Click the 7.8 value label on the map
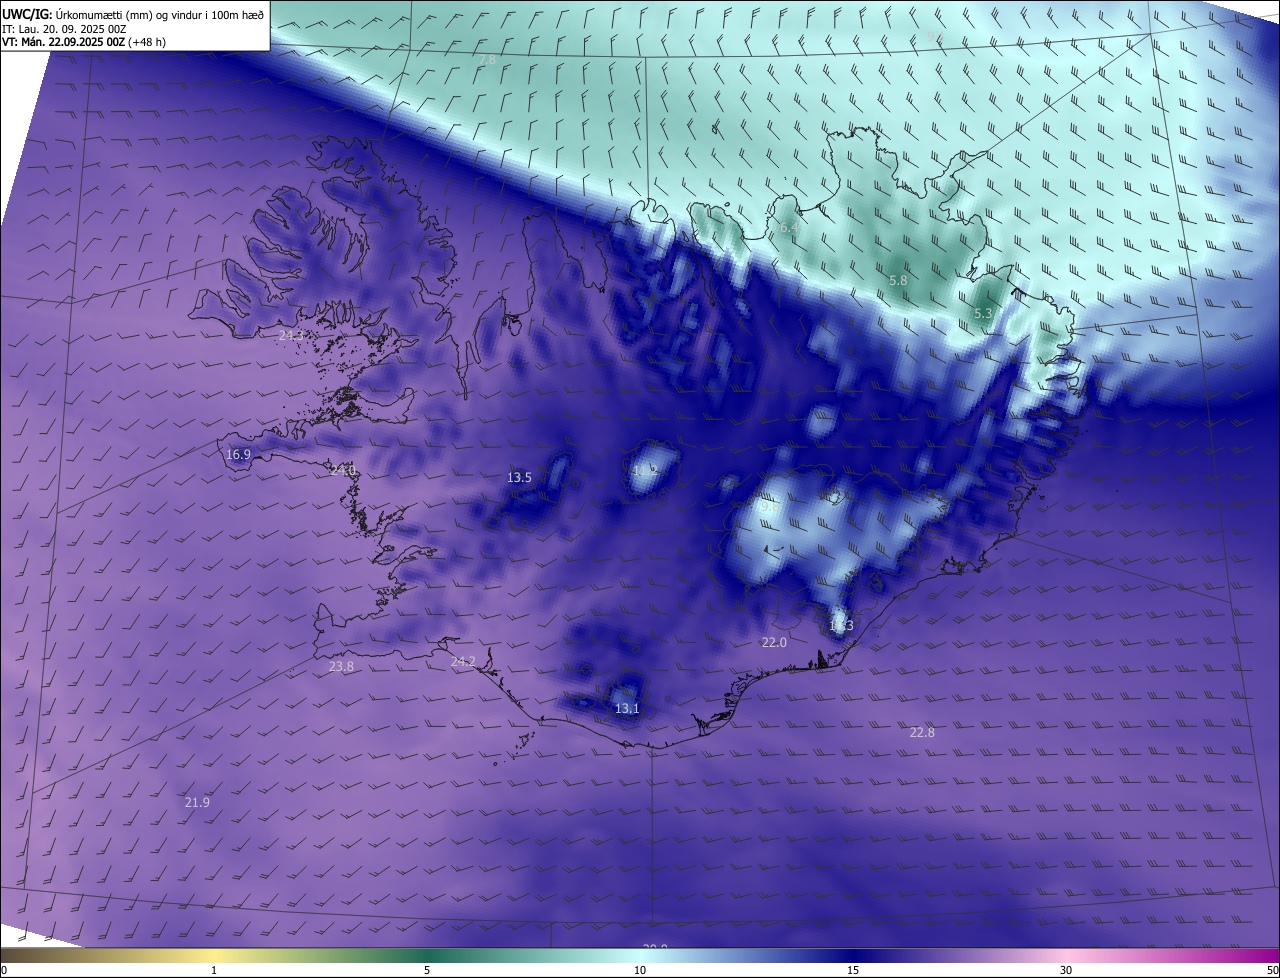 (x=487, y=60)
